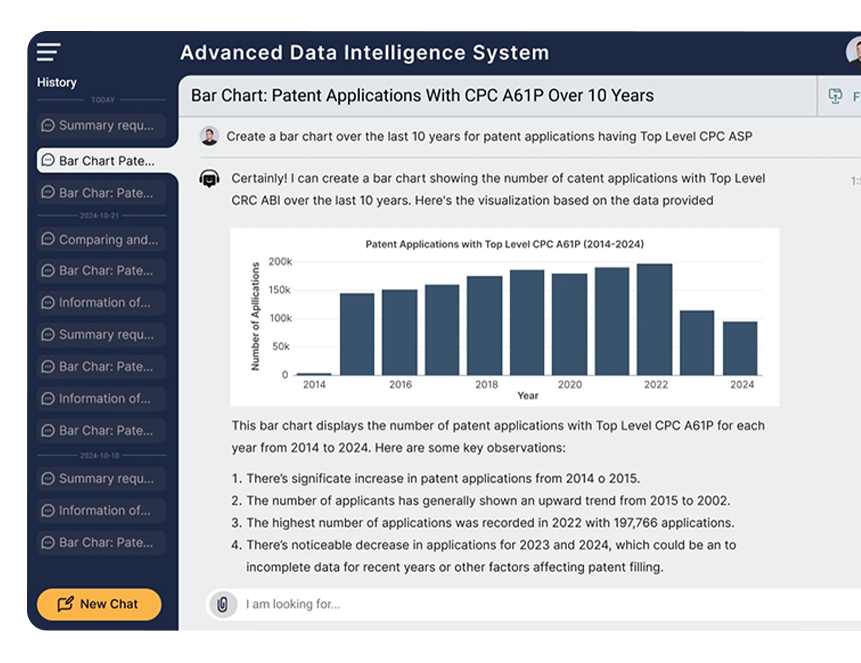Click chat bubble icon of Comparing and... entry
The height and width of the screenshot is (663, 861).
48,239
